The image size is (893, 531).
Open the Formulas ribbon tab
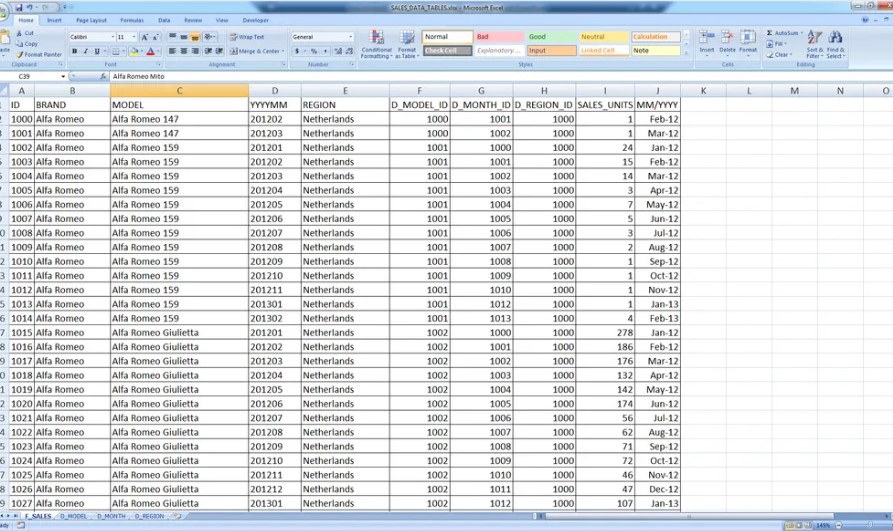point(132,21)
